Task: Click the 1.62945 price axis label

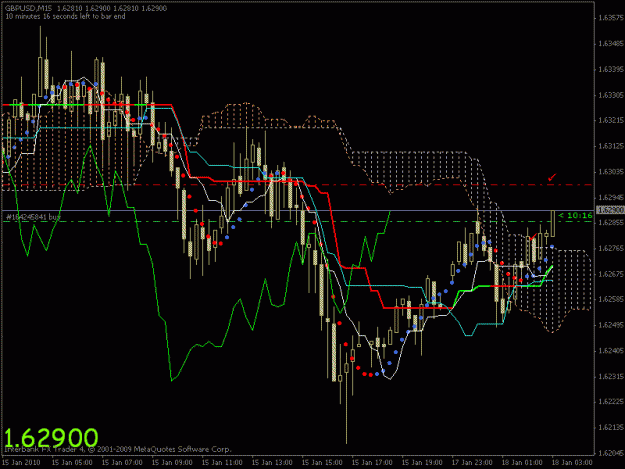Action: 611,197
